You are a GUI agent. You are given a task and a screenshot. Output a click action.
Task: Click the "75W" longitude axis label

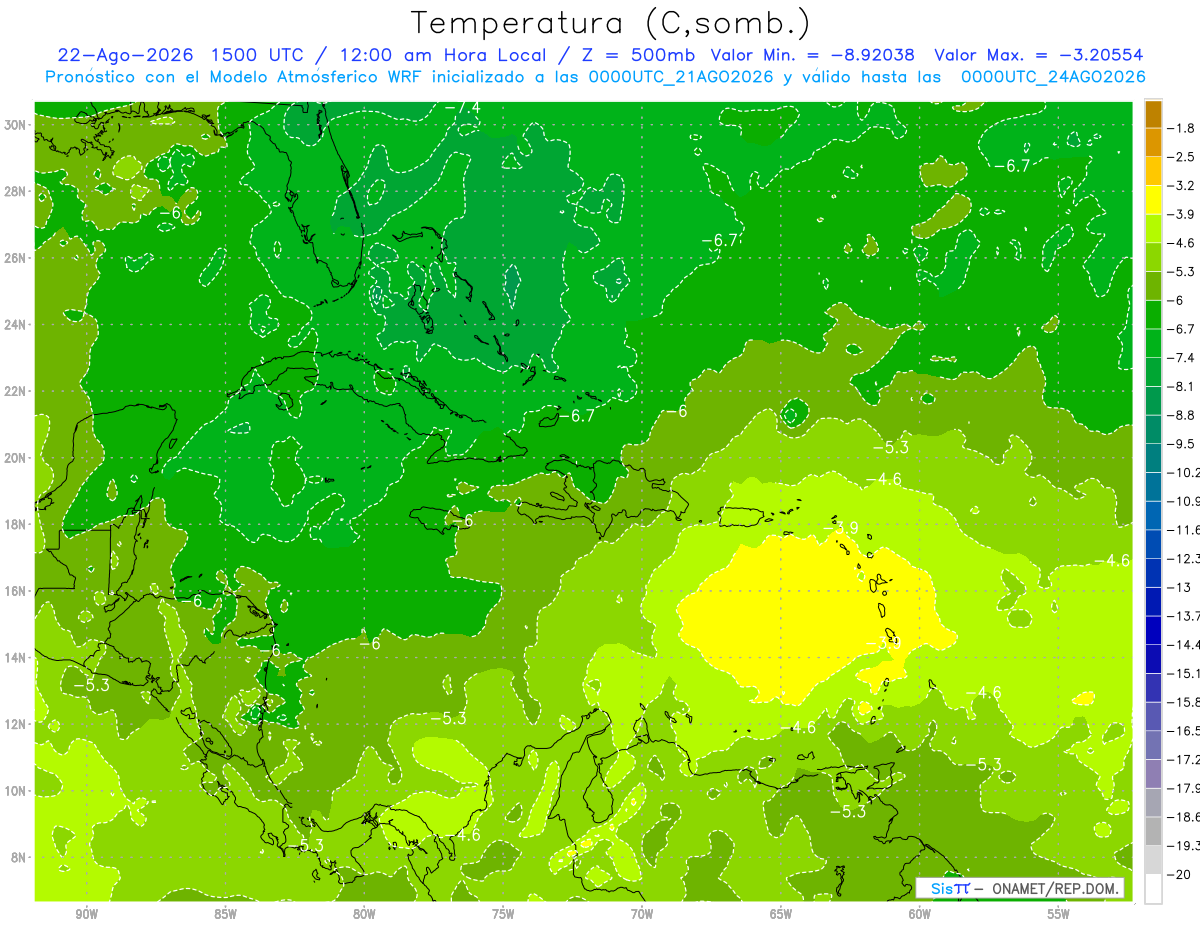coord(503,914)
